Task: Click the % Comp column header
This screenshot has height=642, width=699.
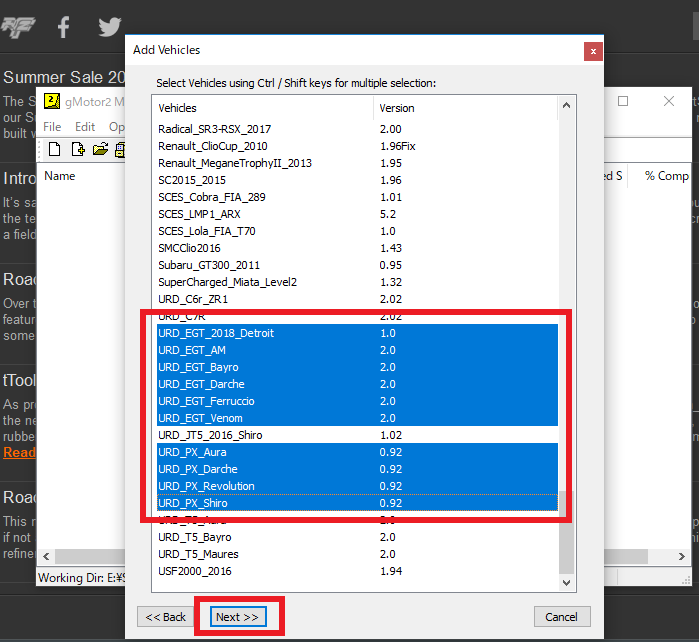Action: pyautogui.click(x=665, y=176)
